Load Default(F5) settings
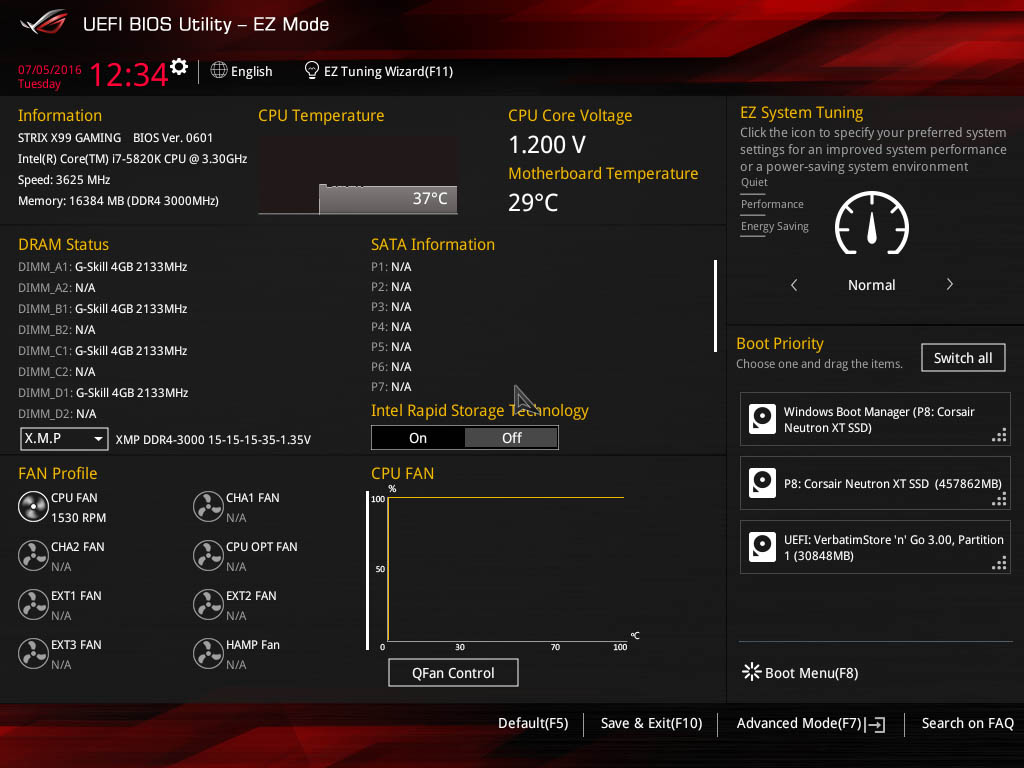1024x768 pixels. (533, 724)
